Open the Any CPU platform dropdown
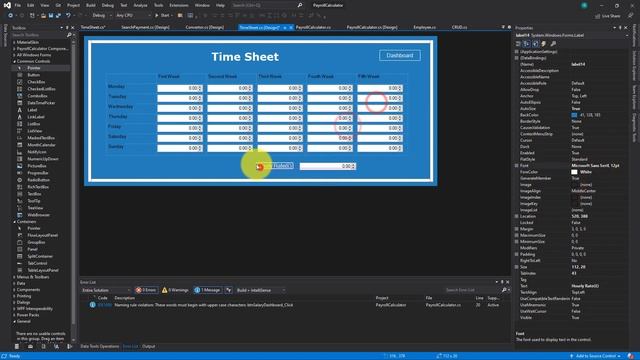 click(133, 16)
